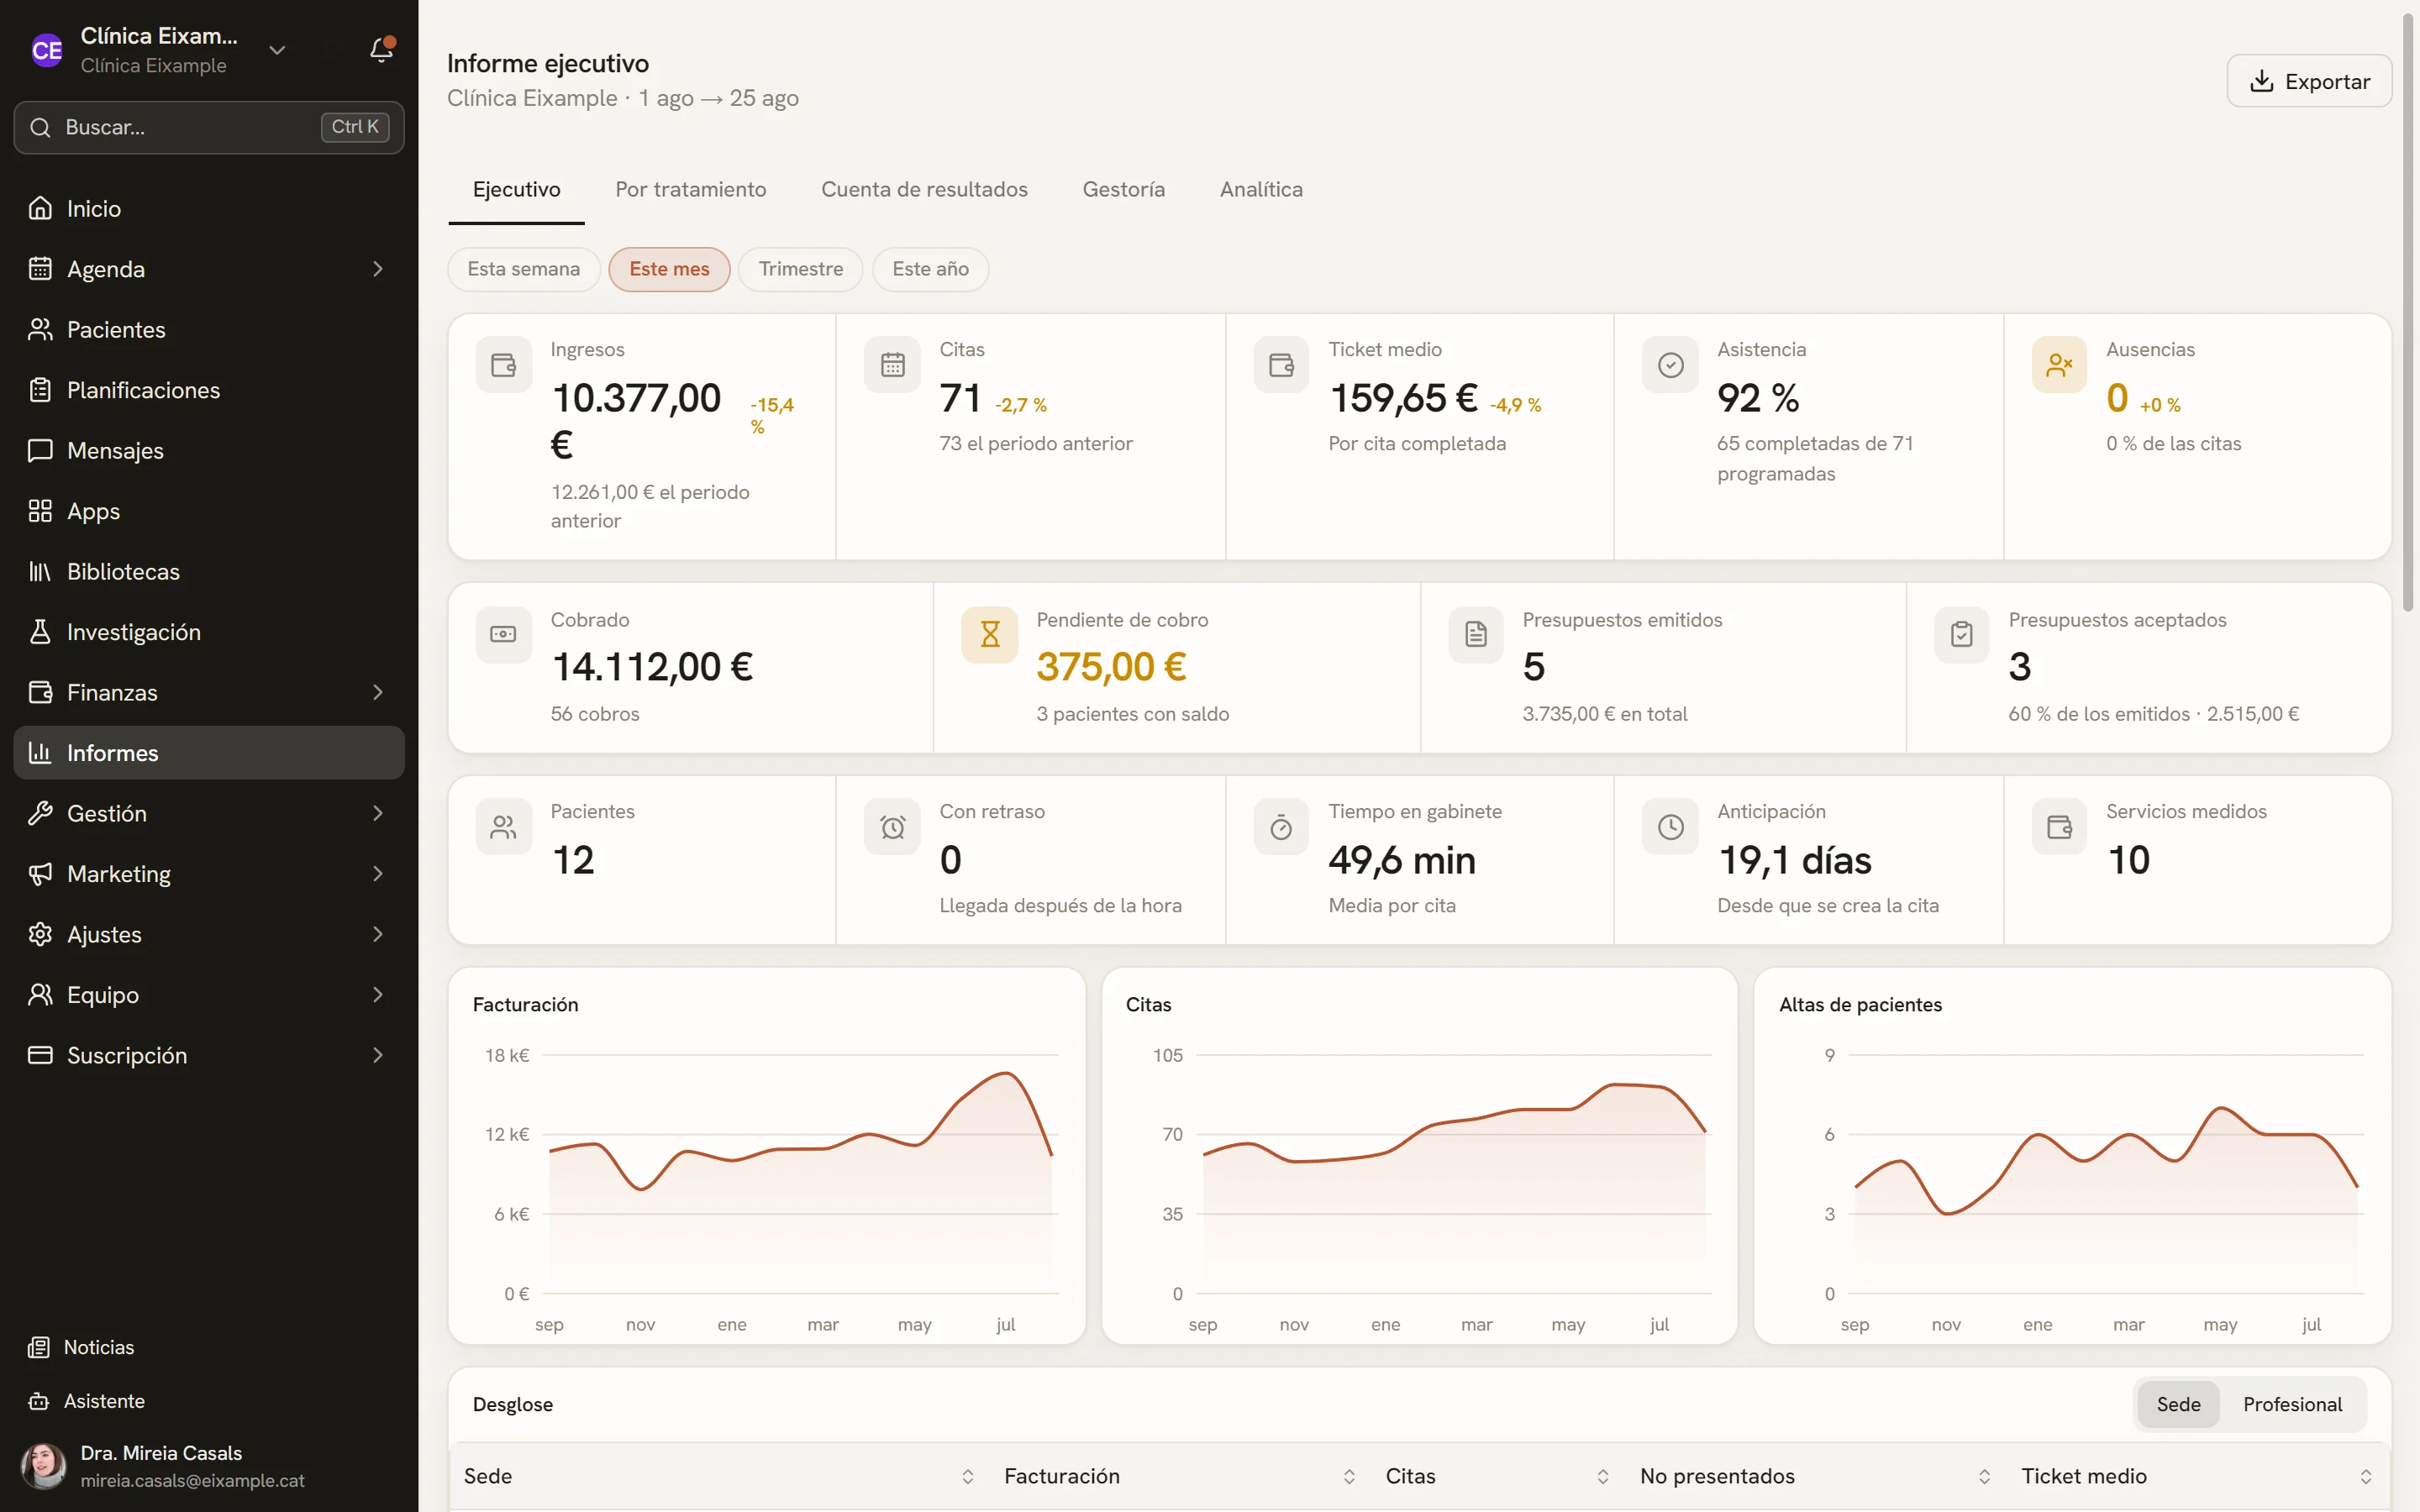Click the Informes chart icon
This screenshot has height=1512, width=2420.
pos(40,753)
